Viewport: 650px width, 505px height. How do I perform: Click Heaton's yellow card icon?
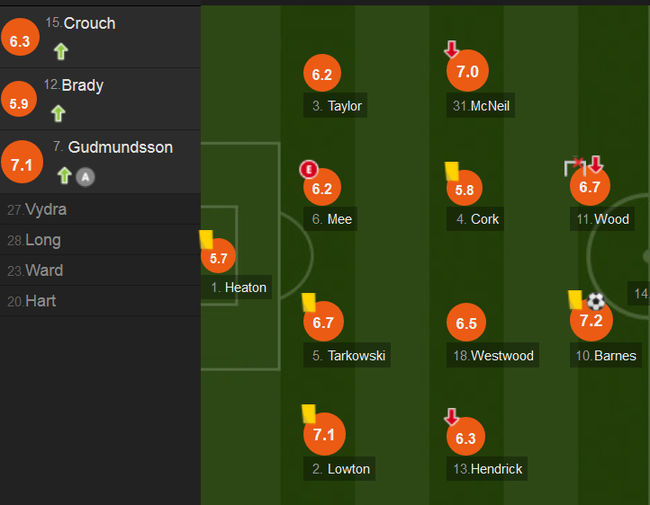coord(207,240)
